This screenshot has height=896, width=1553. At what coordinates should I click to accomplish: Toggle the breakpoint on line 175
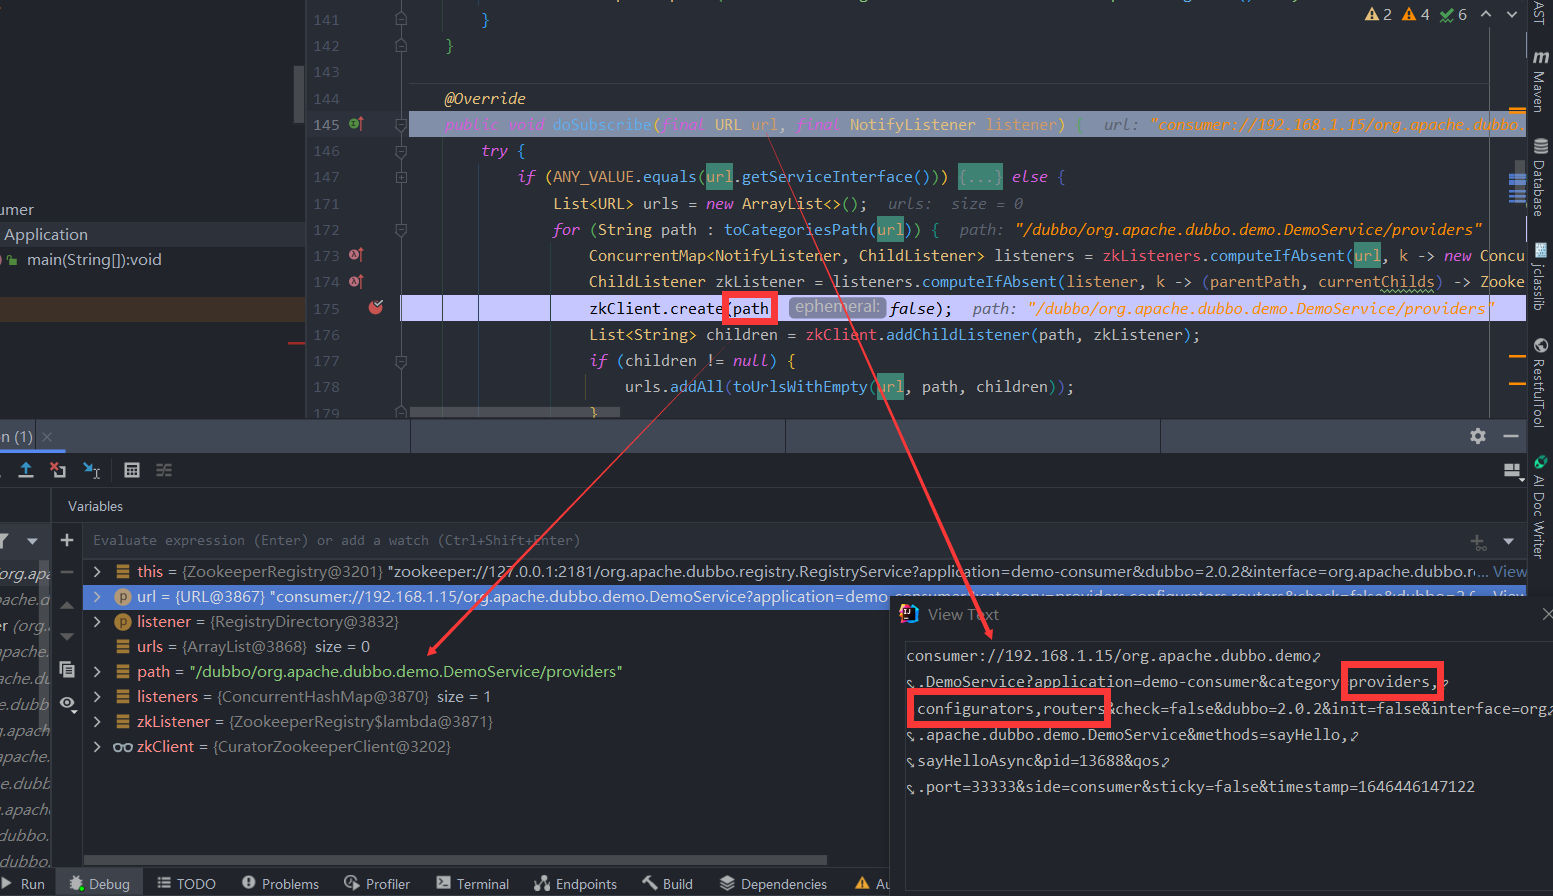point(376,308)
